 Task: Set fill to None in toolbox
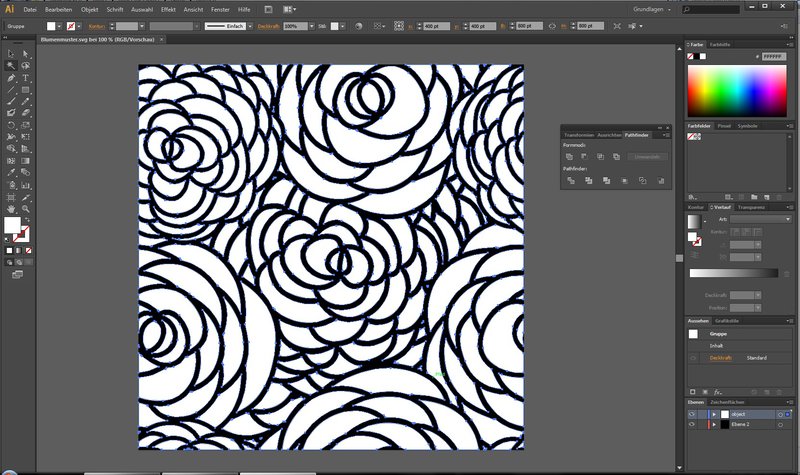(x=29, y=251)
